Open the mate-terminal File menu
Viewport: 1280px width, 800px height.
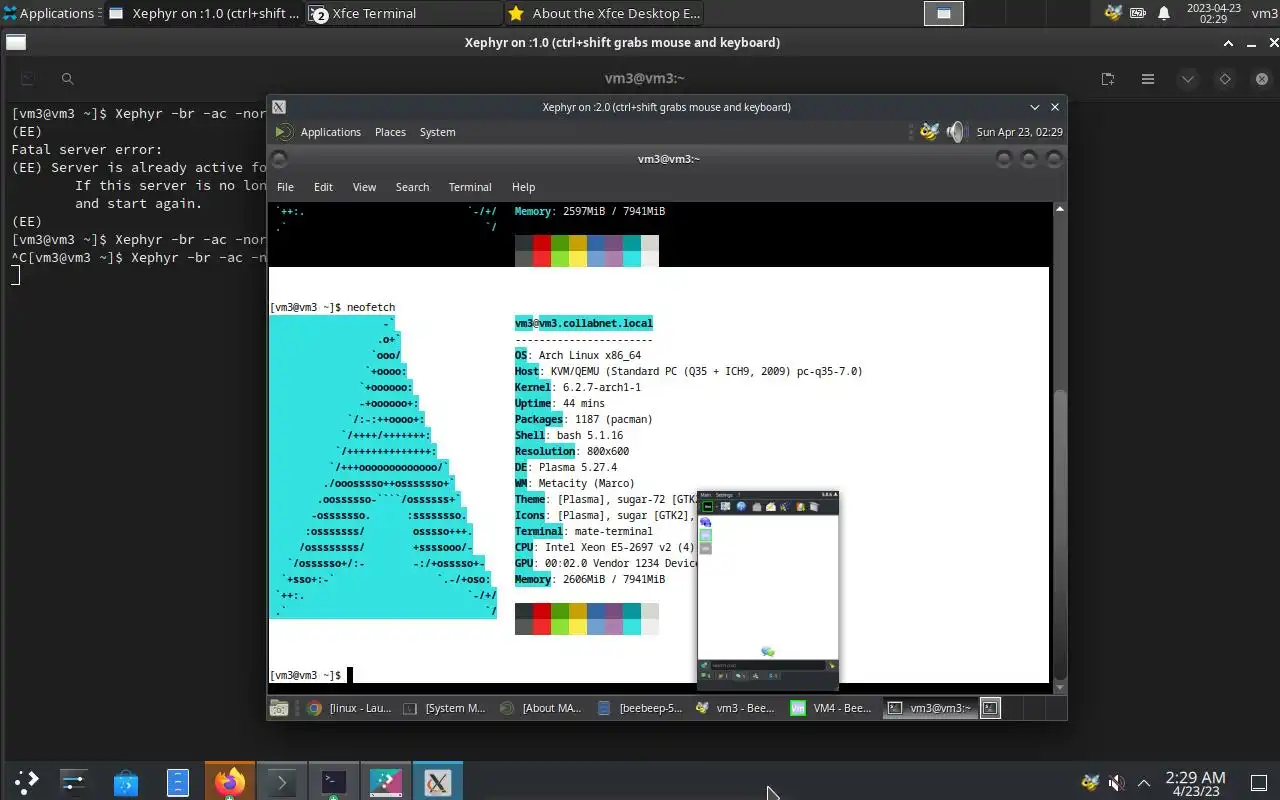pyautogui.click(x=285, y=187)
